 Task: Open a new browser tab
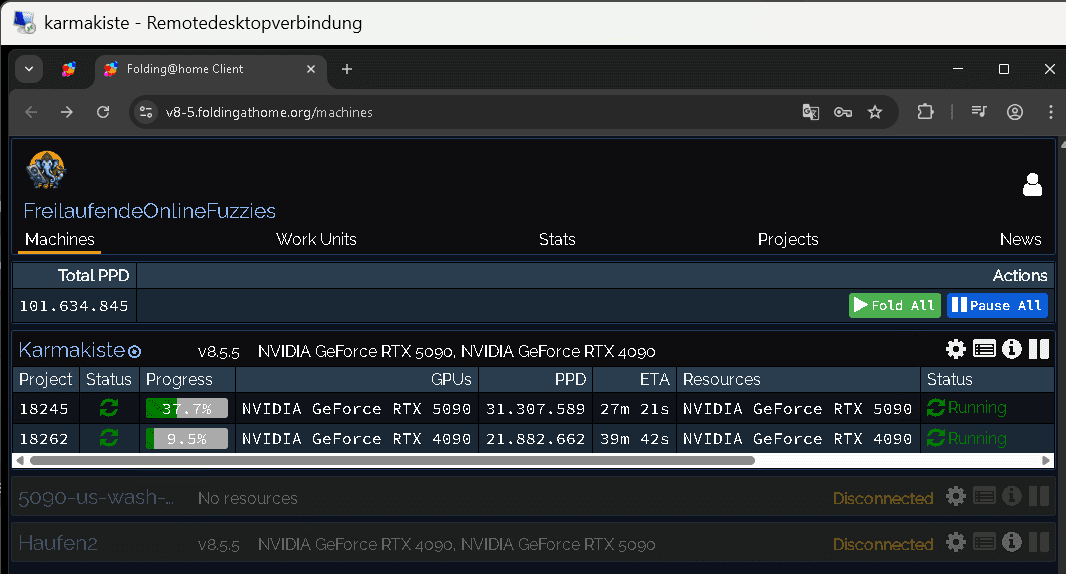coord(347,69)
